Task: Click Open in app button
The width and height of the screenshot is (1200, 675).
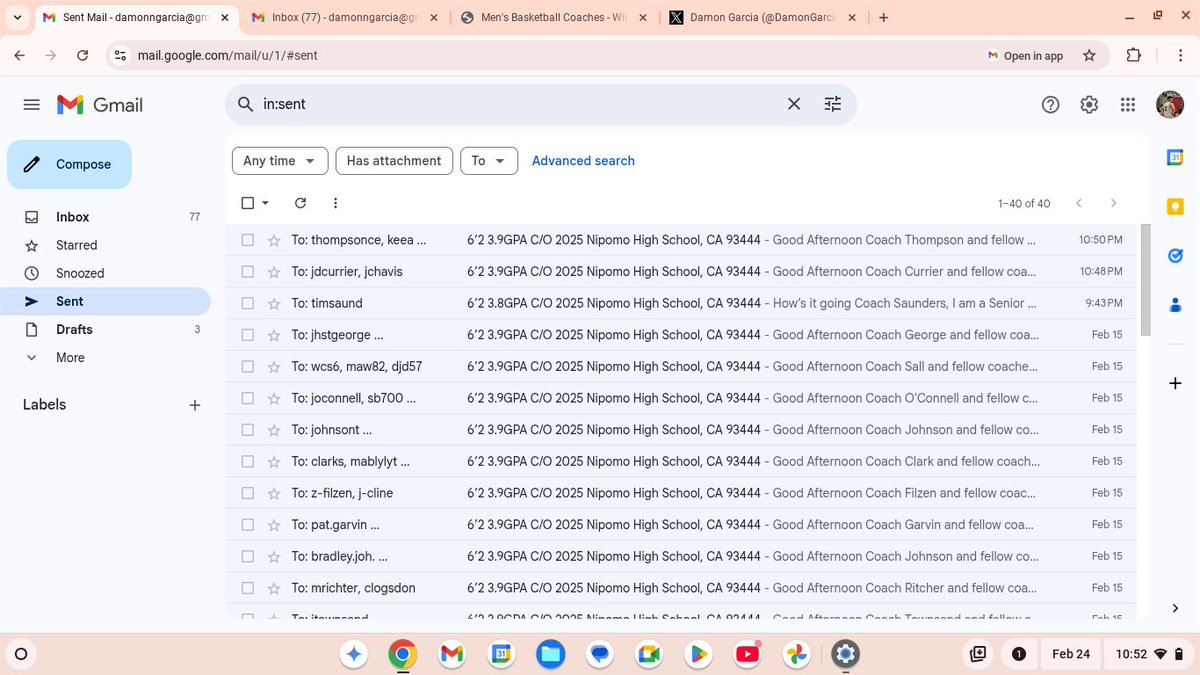Action: [1026, 56]
